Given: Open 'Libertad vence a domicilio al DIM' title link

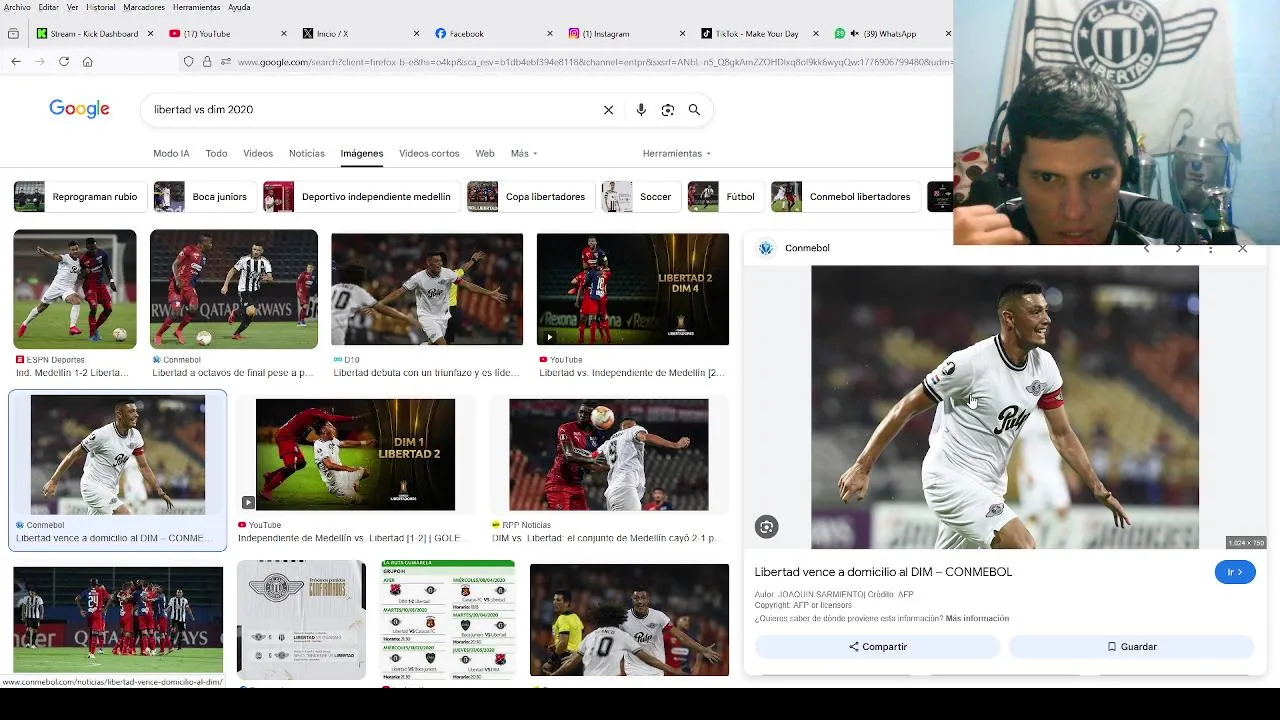Looking at the screenshot, I should (883, 572).
